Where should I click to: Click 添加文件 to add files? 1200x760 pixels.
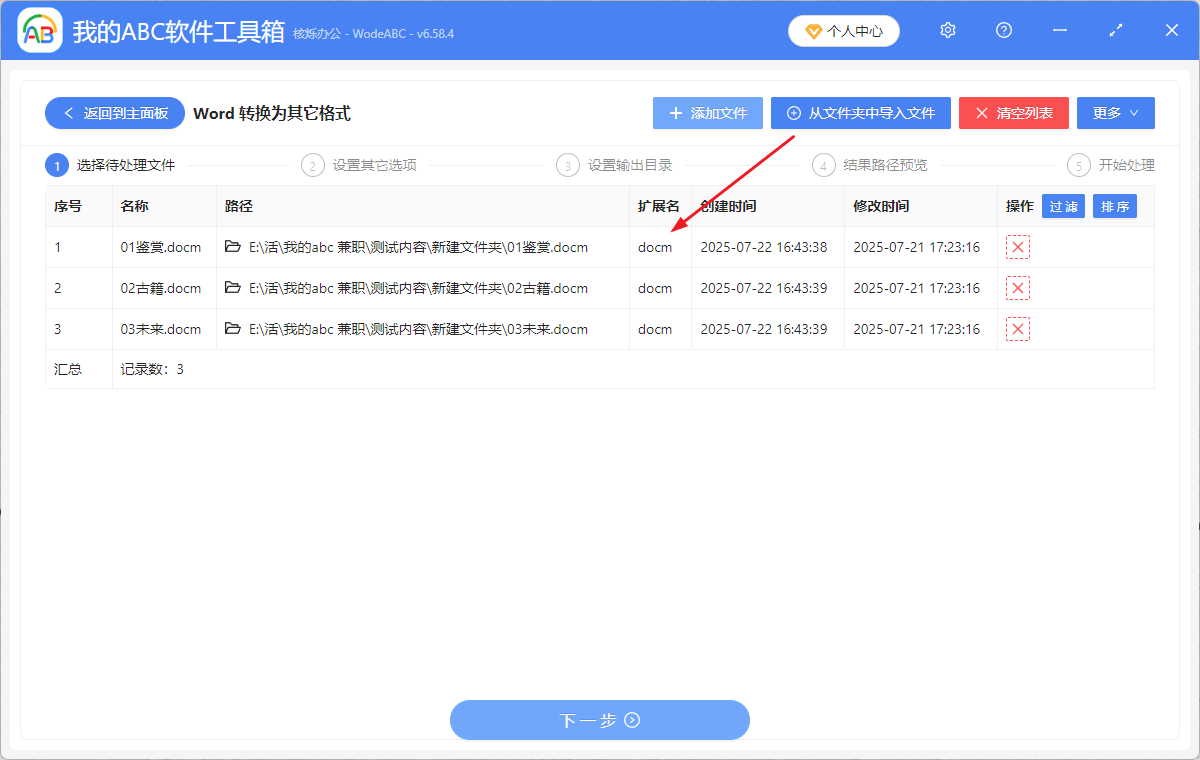click(707, 113)
